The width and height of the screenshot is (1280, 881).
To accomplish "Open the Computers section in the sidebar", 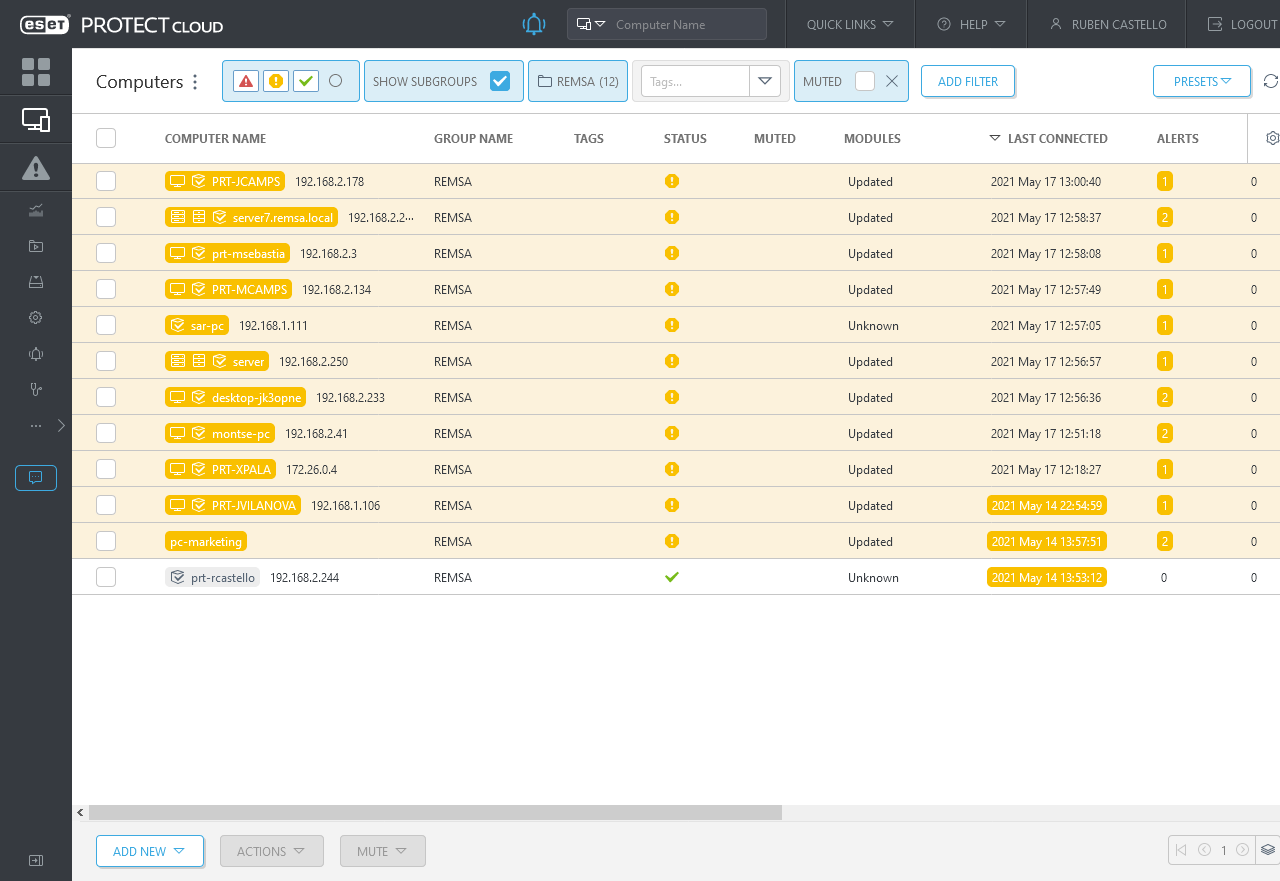I will point(36,121).
